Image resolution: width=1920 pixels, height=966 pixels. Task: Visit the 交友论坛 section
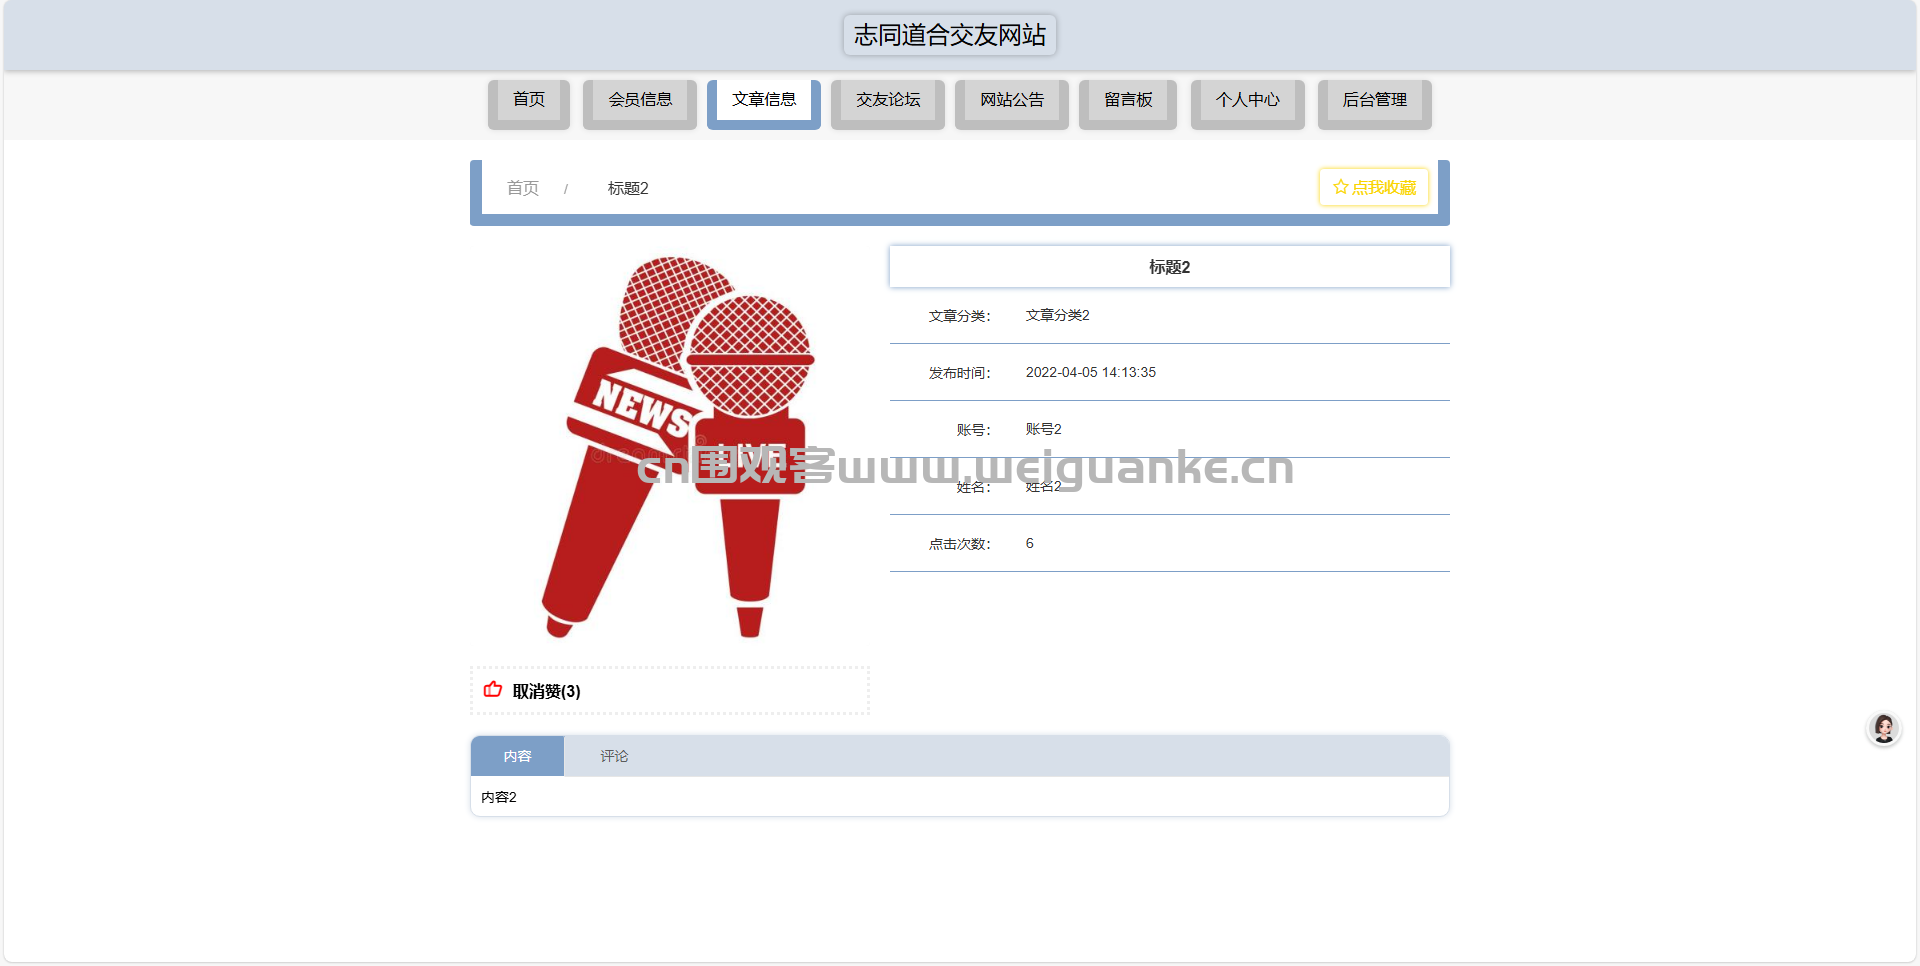[x=887, y=99]
